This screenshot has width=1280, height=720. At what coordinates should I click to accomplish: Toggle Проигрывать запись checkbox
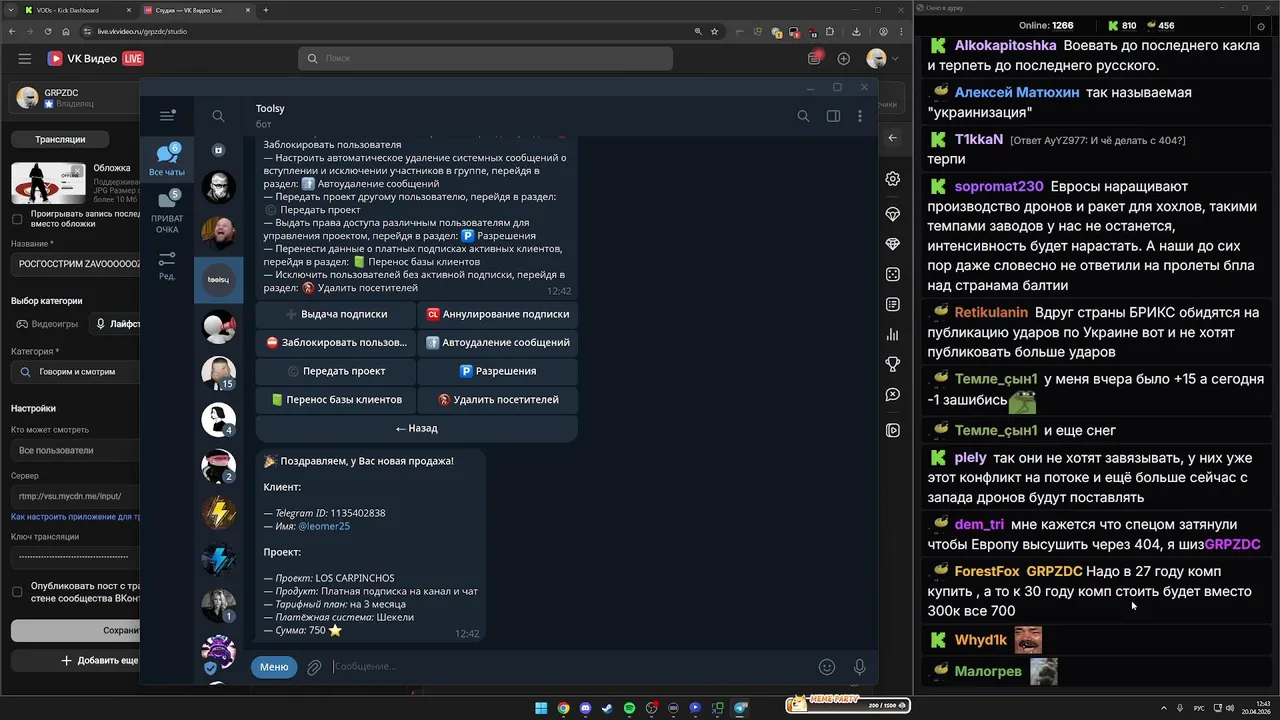17,218
